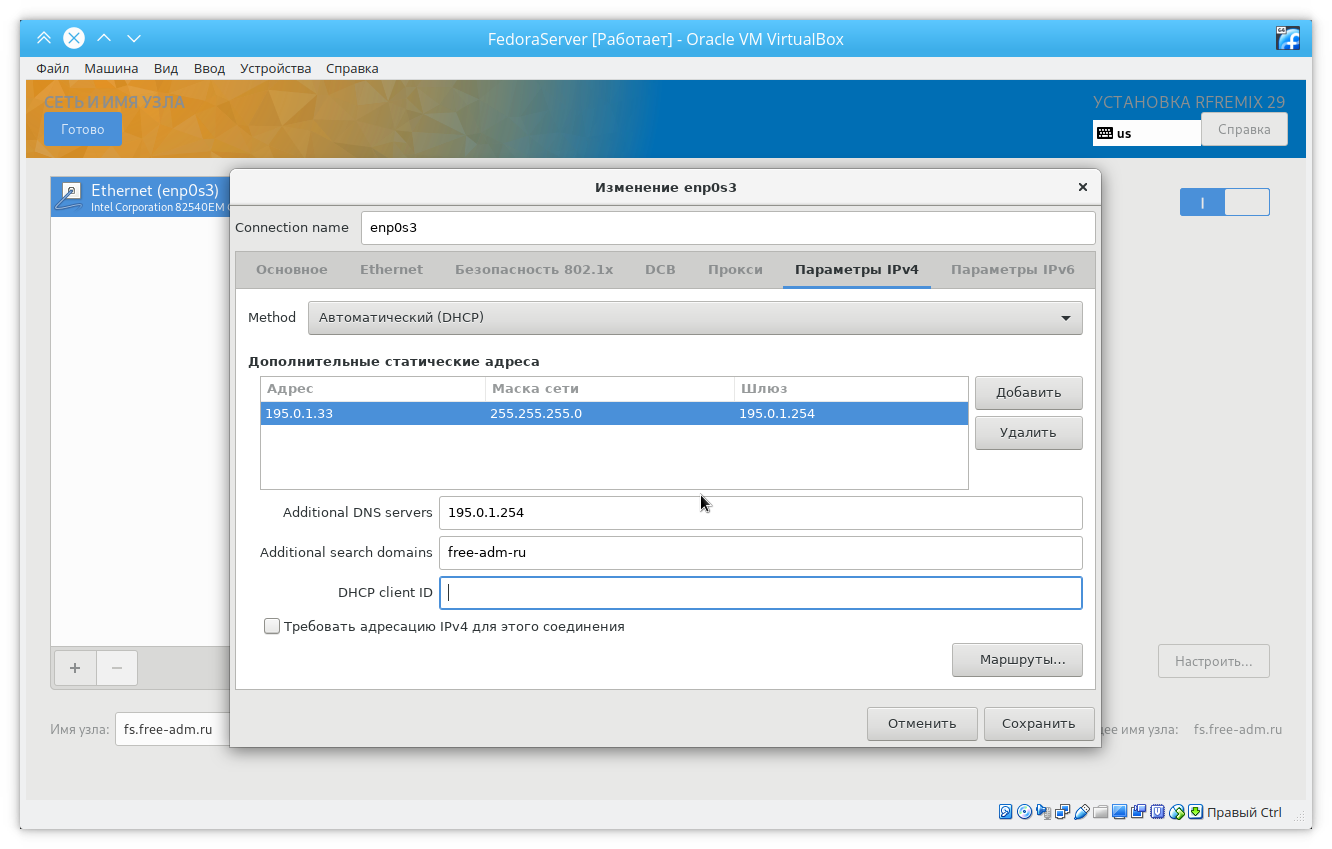Image resolution: width=1332 pixels, height=849 pixels.
Task: Open the Method dropdown (Автоматический DHCP)
Action: click(695, 318)
